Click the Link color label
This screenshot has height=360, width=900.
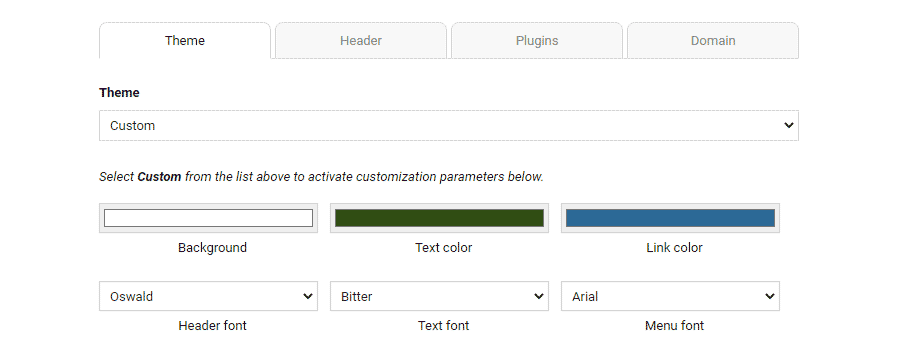(x=674, y=247)
